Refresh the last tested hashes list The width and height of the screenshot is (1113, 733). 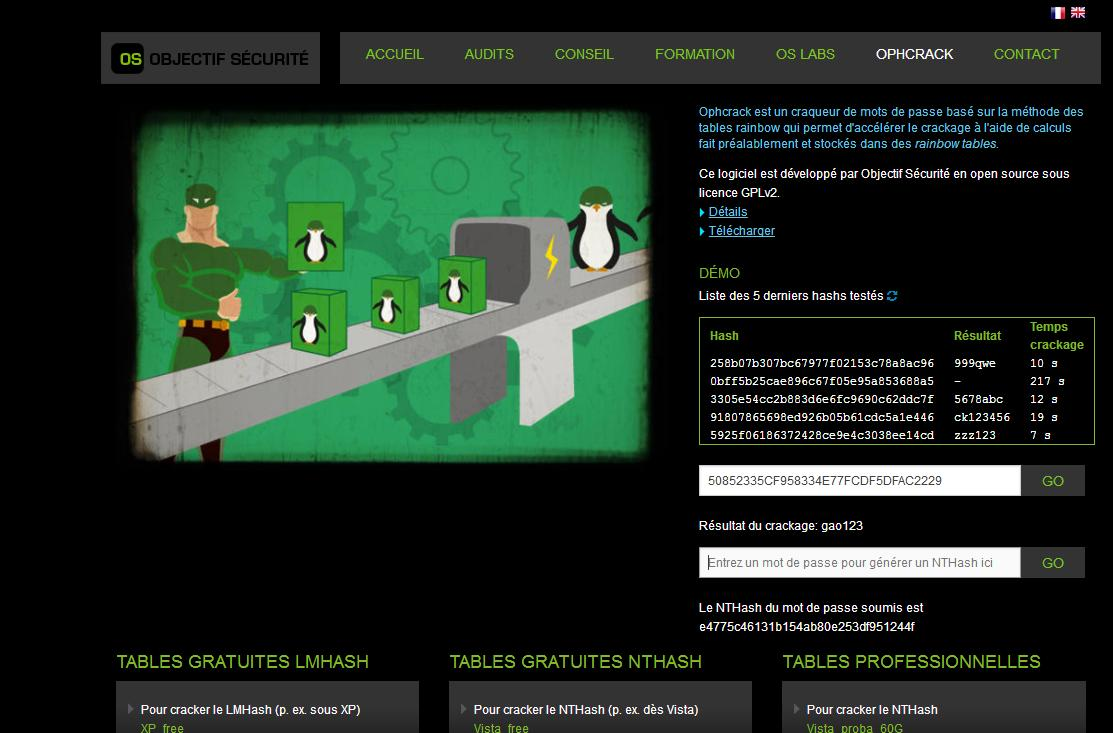point(892,295)
